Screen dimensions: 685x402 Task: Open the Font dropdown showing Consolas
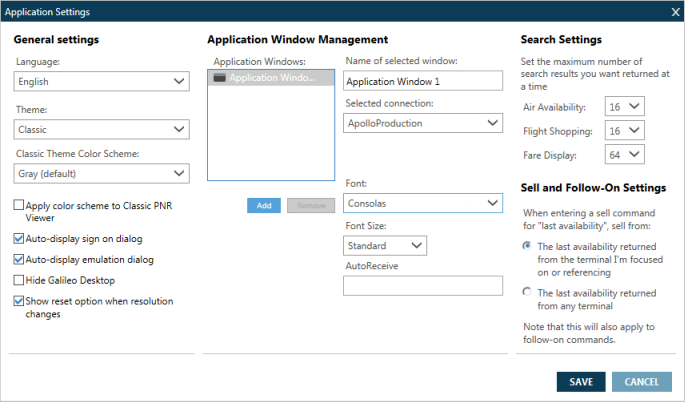coord(423,203)
